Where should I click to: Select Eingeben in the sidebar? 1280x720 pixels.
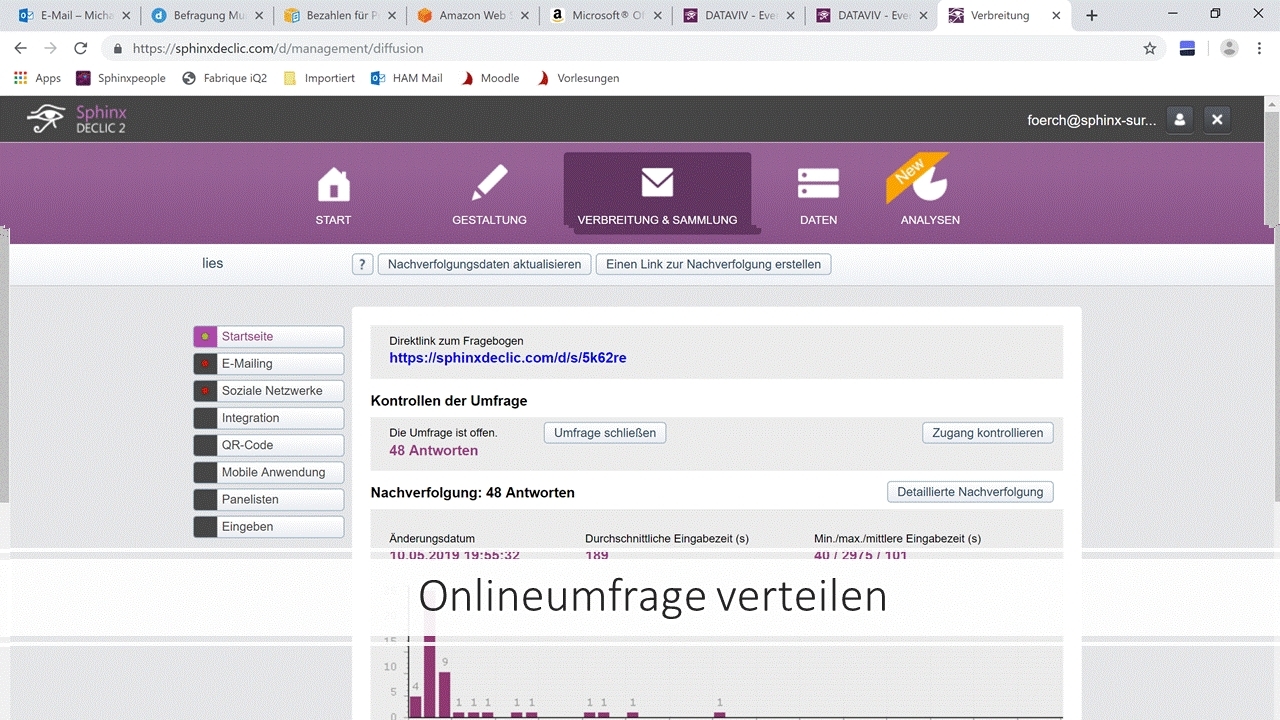tap(268, 526)
